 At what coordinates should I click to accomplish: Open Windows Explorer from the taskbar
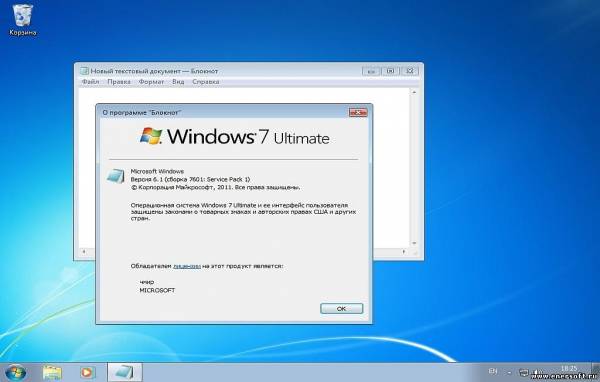tap(52, 372)
